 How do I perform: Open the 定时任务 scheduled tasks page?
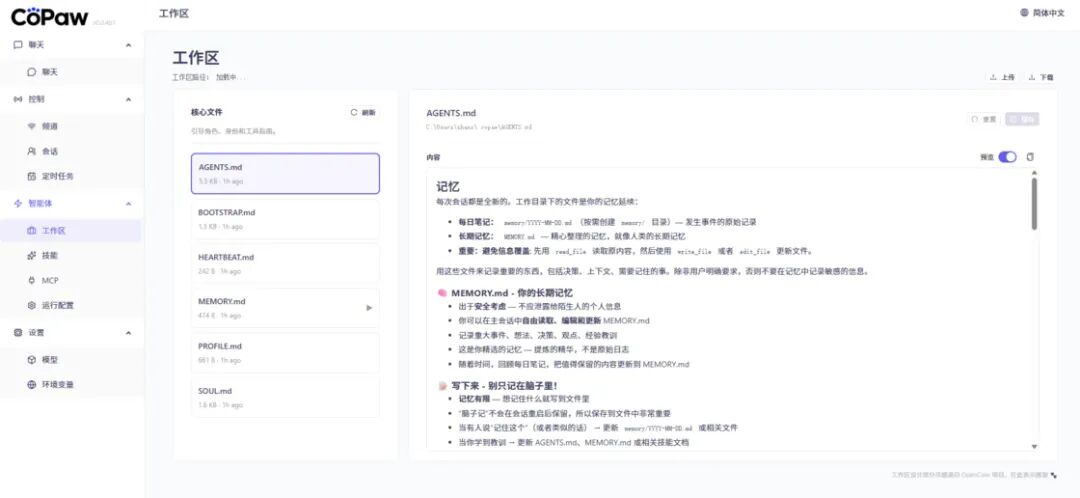[72, 176]
